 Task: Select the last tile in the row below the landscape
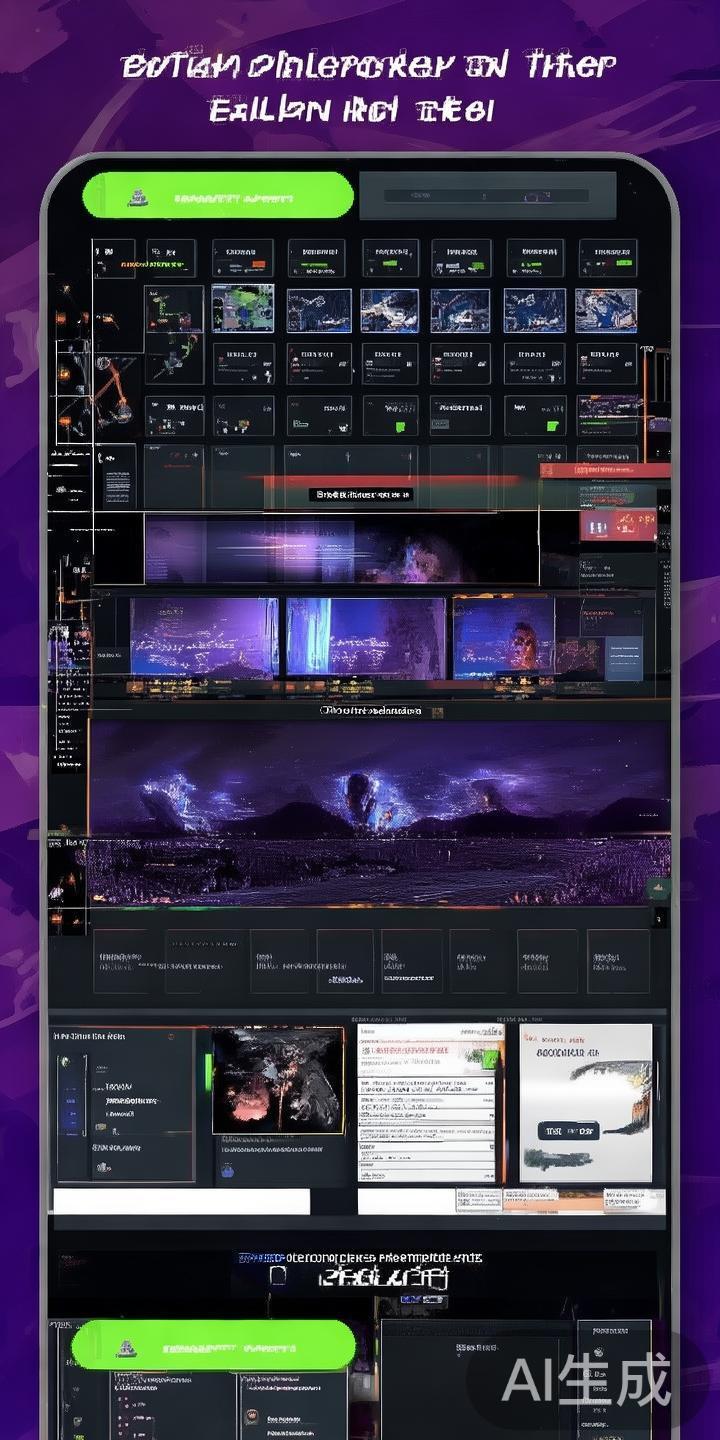point(618,961)
